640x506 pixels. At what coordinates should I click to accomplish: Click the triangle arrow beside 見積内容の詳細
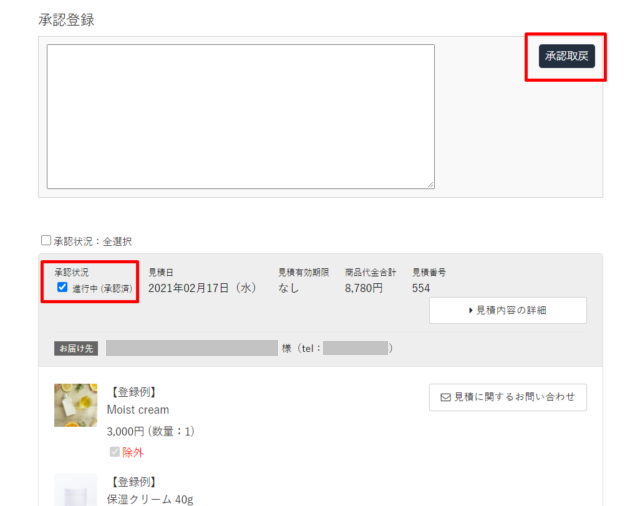pyautogui.click(x=471, y=311)
